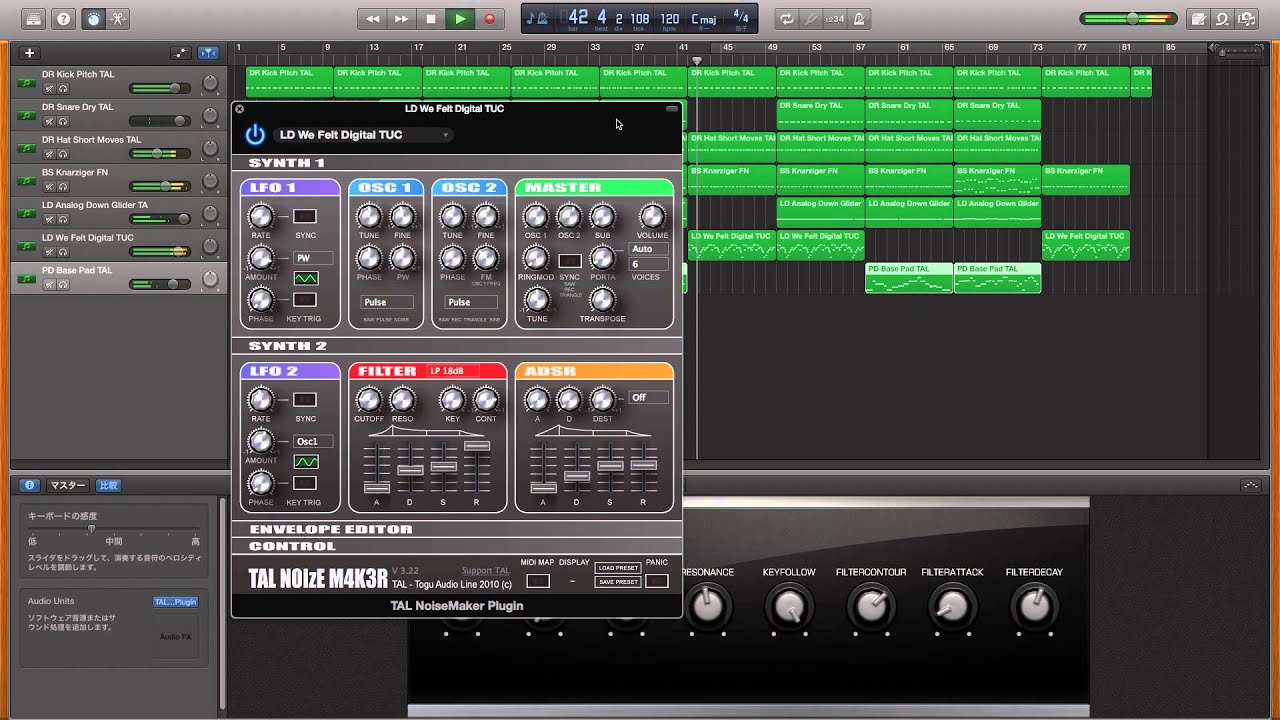This screenshot has height=720, width=1280.
Task: Click the Filter CUTOFF knob
Action: click(x=369, y=401)
